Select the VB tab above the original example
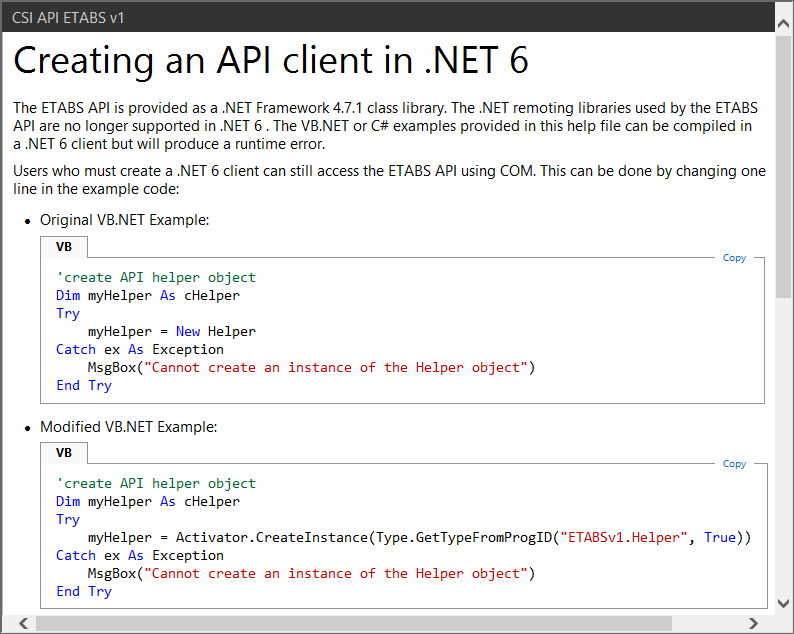Viewport: 794px width, 634px height. [64, 246]
